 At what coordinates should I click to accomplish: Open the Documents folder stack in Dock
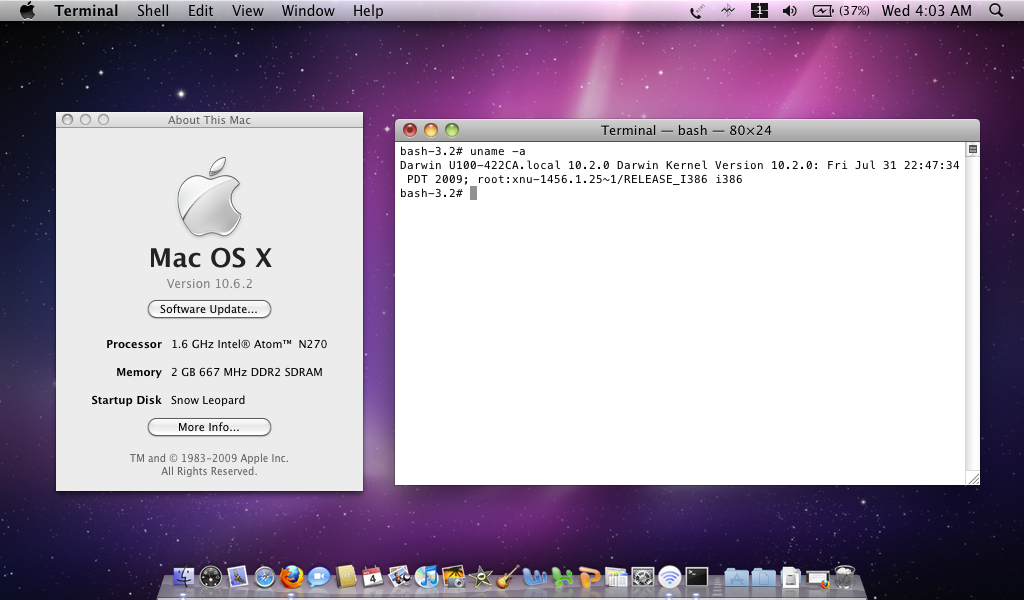pyautogui.click(x=763, y=577)
